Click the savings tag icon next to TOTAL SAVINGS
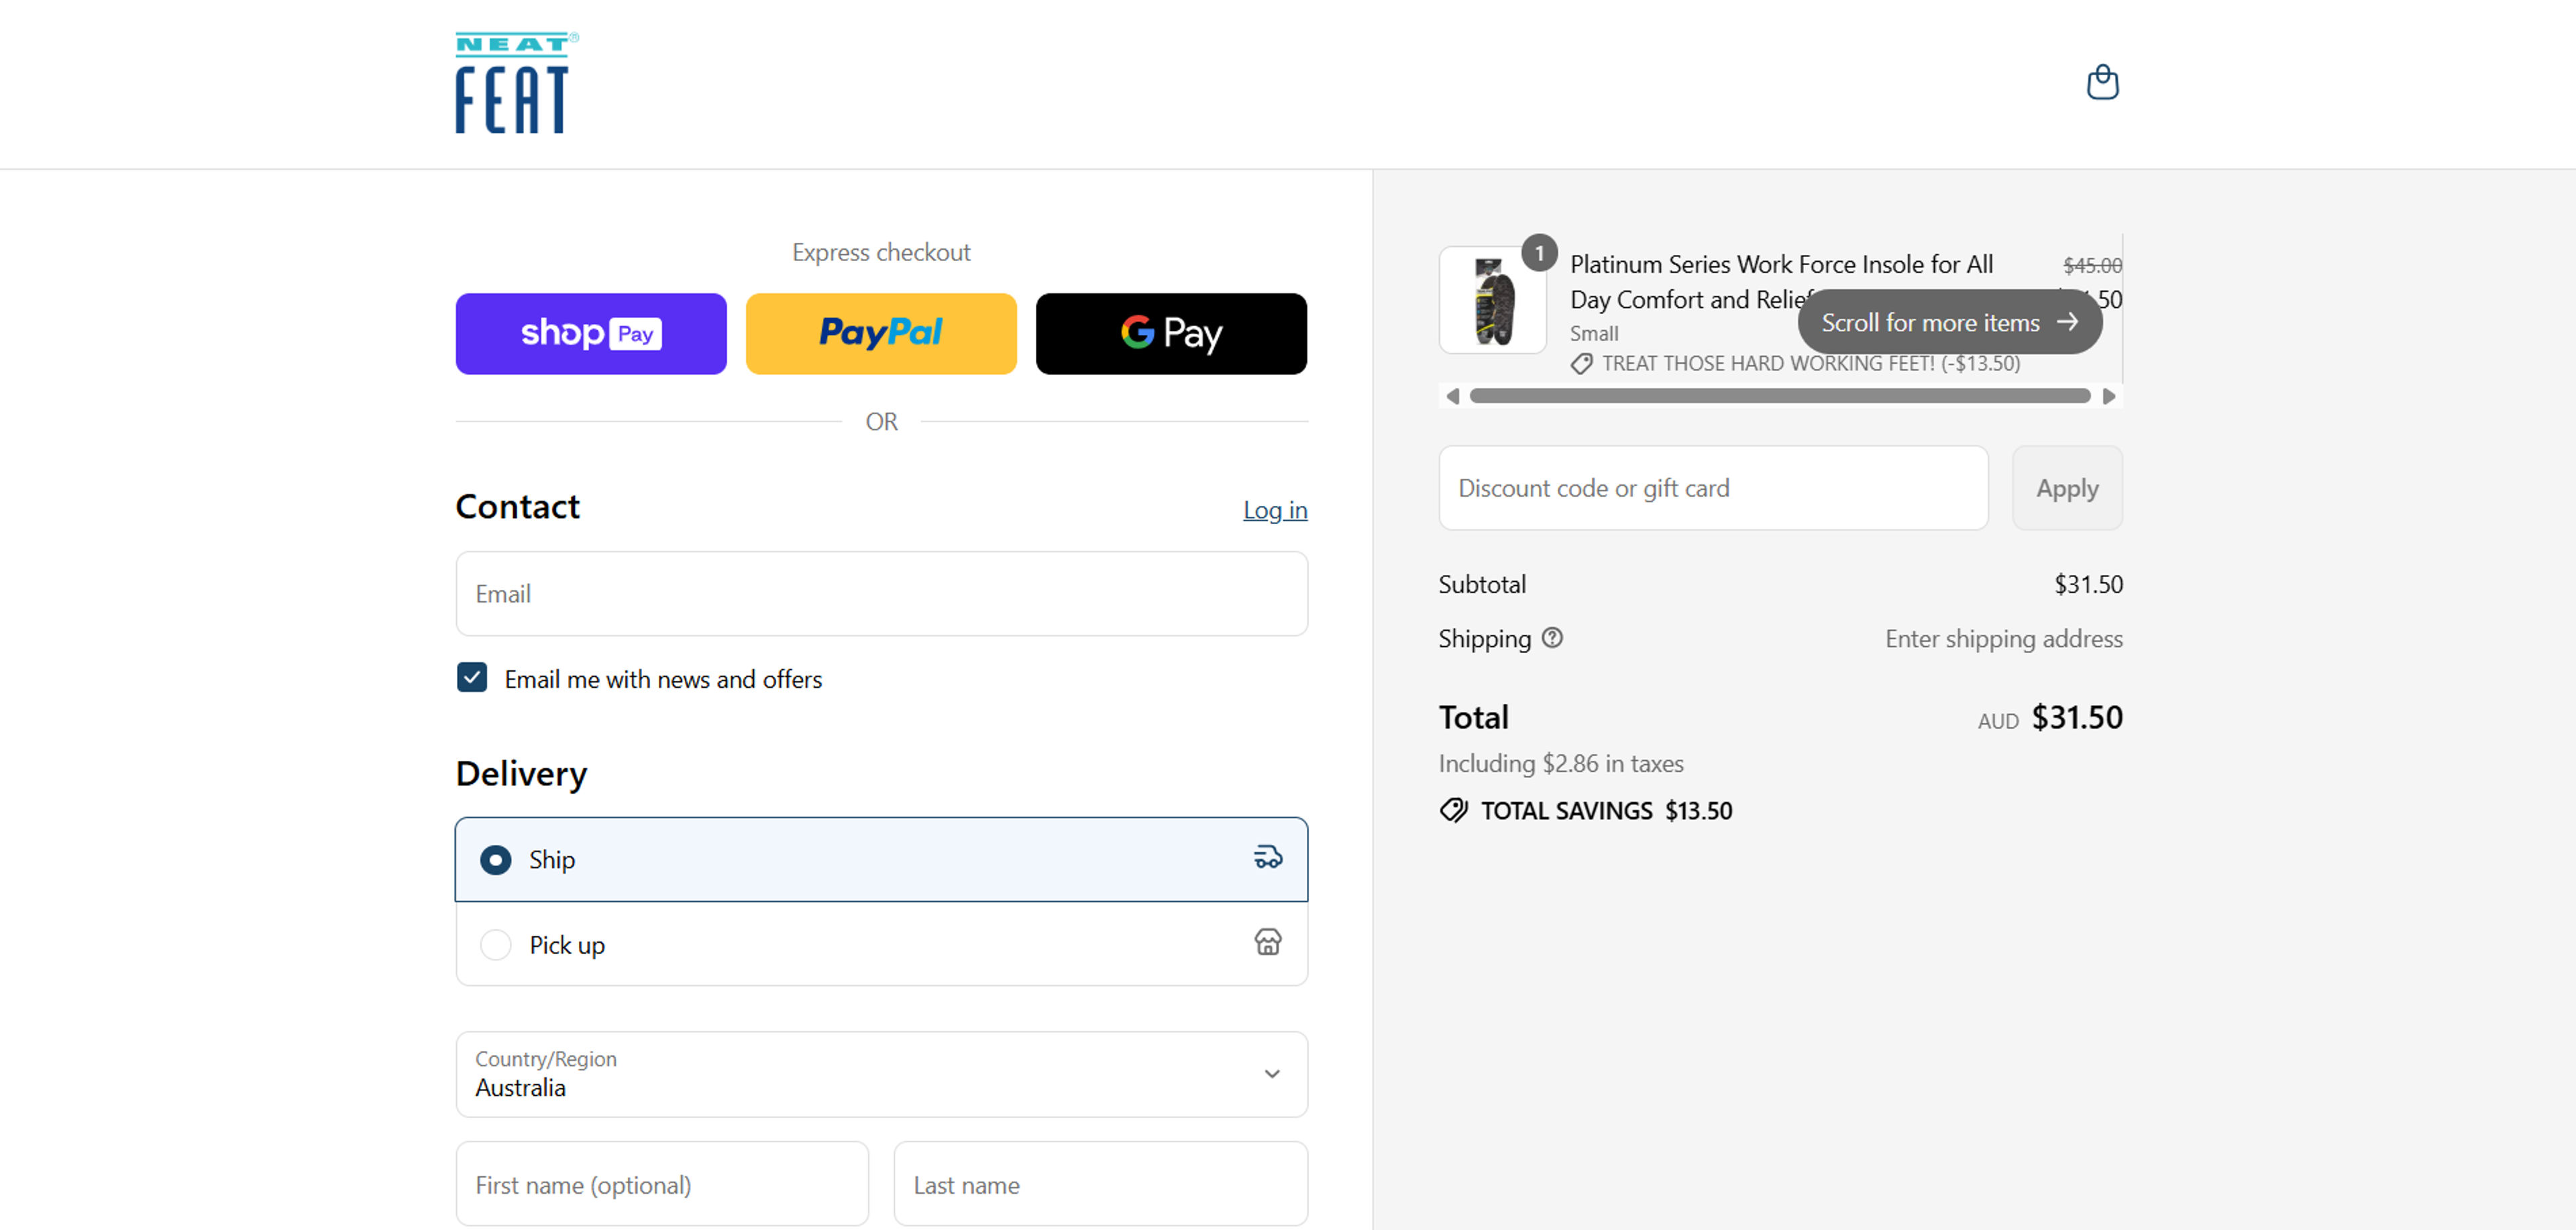Screen dimensions: 2576x1230 [1453, 811]
